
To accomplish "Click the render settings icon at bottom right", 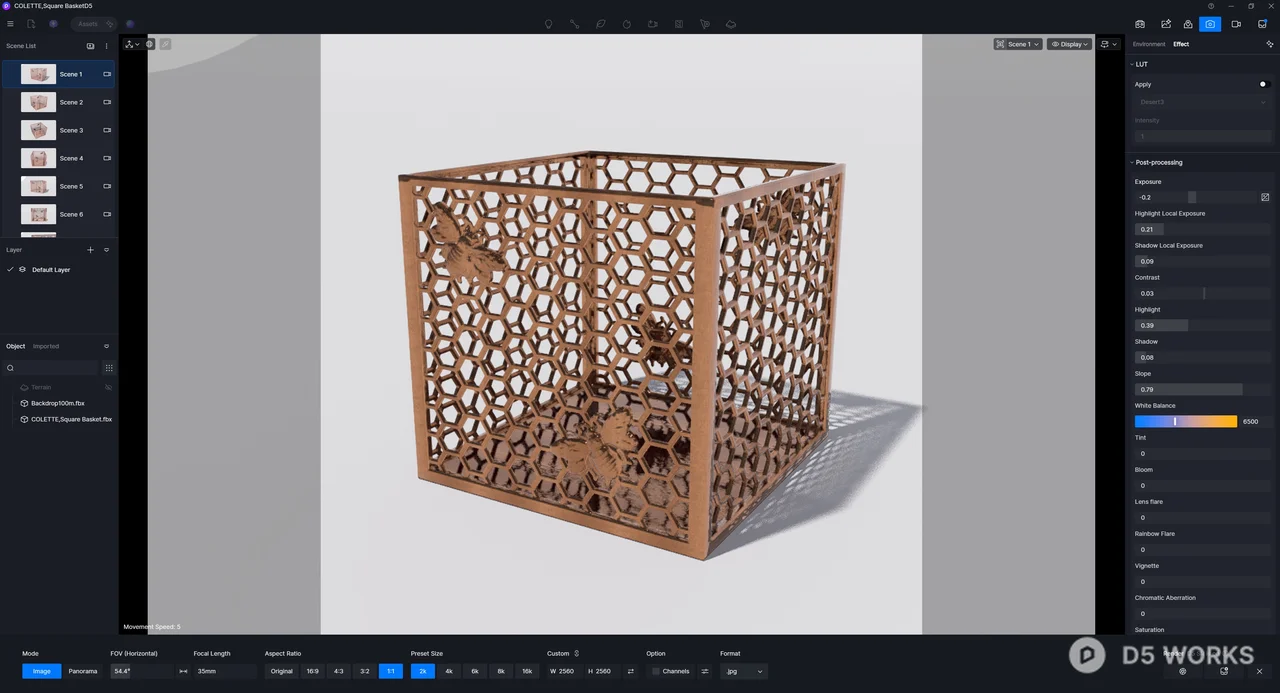I will (1183, 671).
